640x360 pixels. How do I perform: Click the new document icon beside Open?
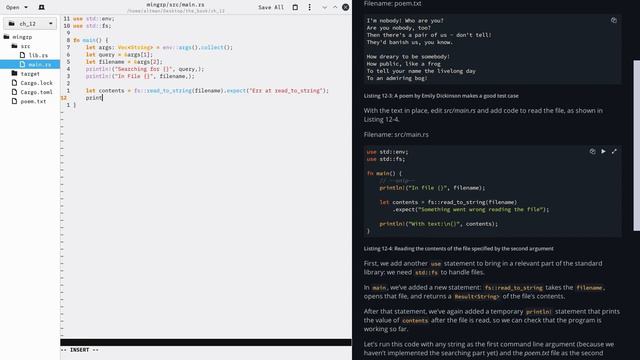click(41, 7)
